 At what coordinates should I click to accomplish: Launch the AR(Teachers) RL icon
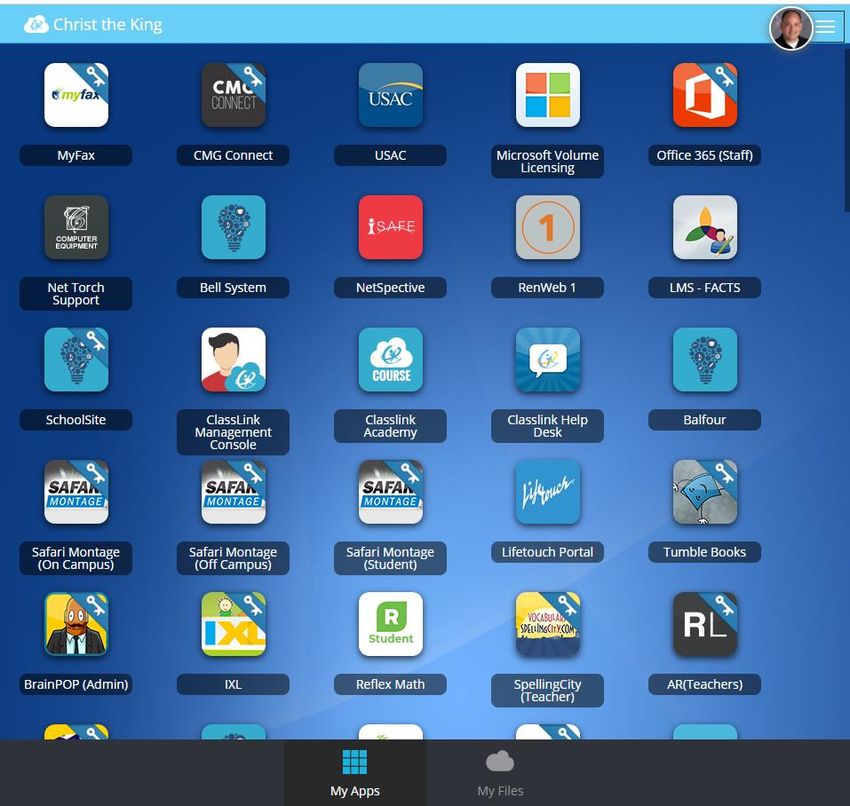click(705, 624)
